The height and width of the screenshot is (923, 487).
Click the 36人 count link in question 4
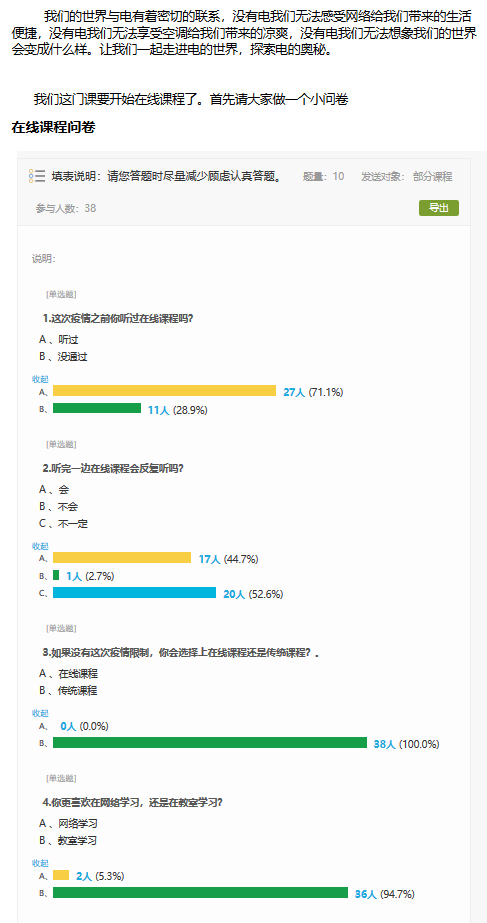pyautogui.click(x=366, y=895)
